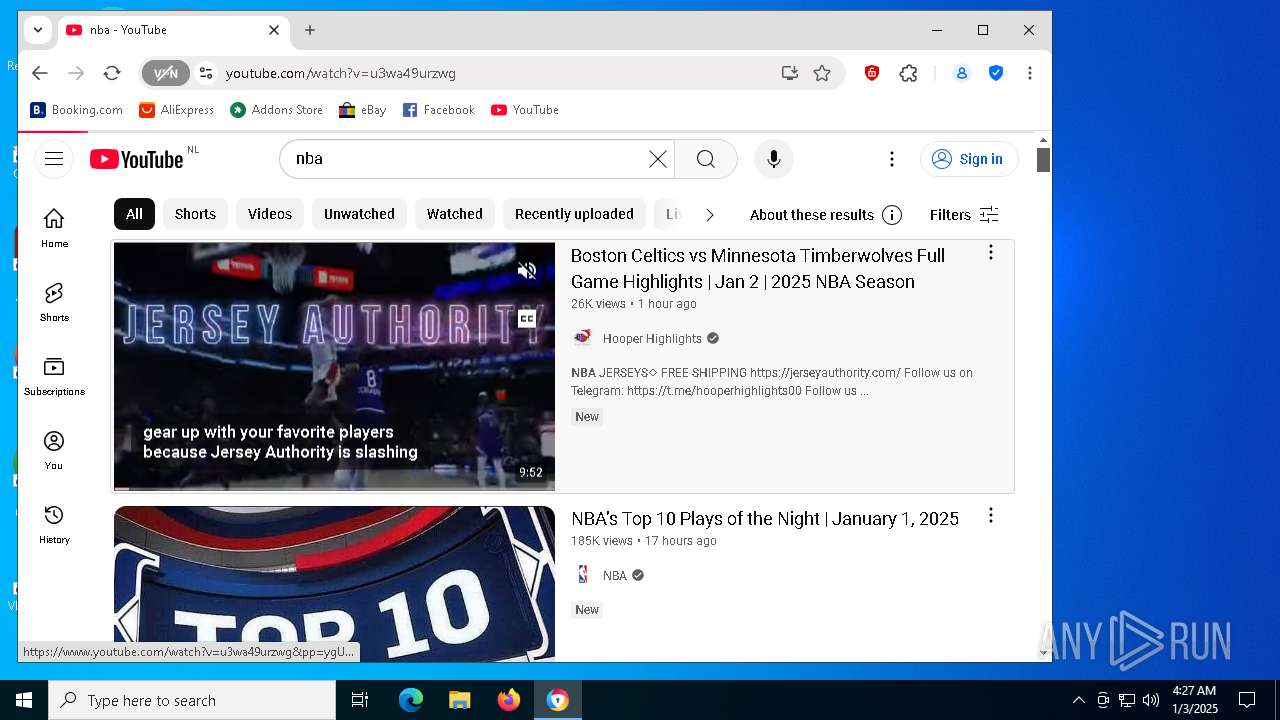The height and width of the screenshot is (720, 1280).
Task: Select the Videos filter chip
Action: (x=270, y=214)
